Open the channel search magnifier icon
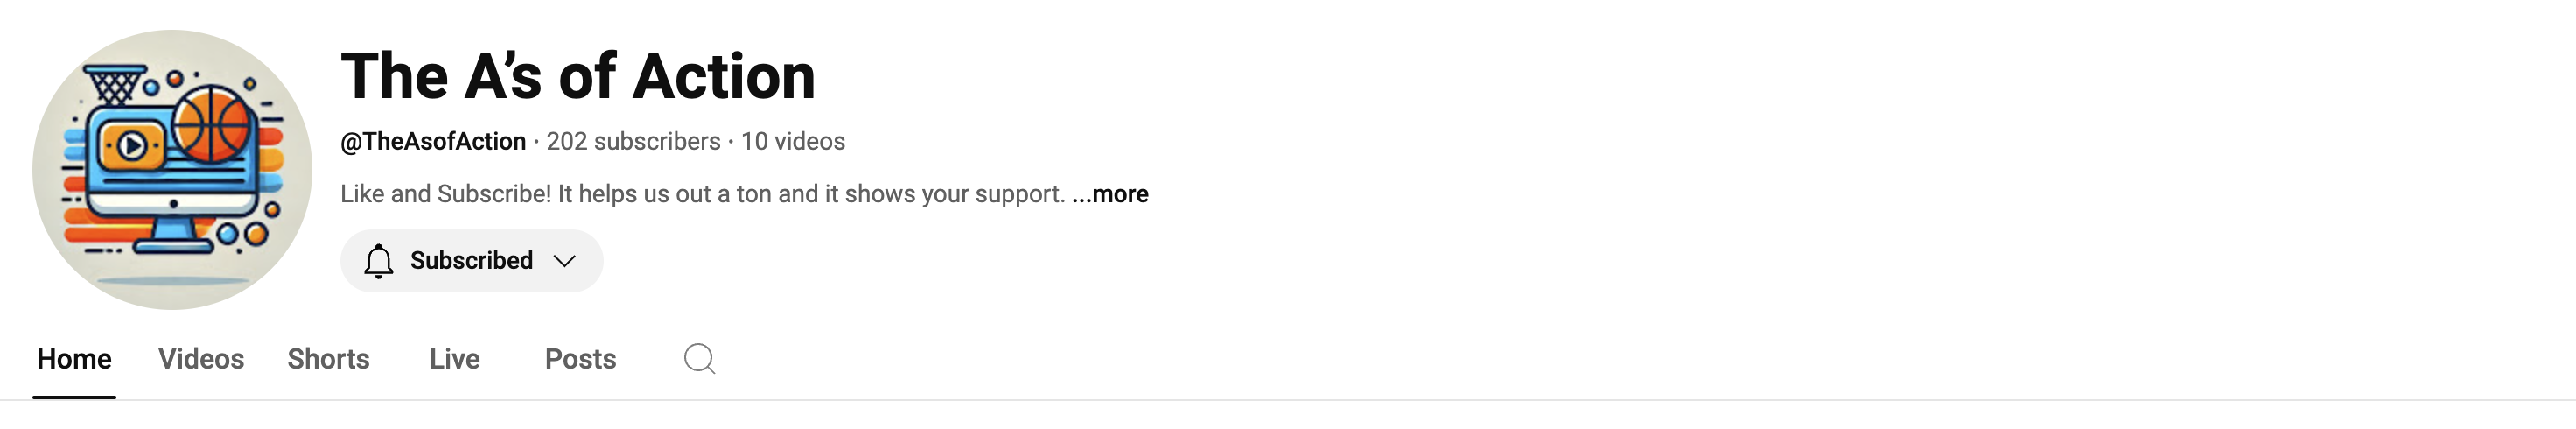Viewport: 2576px width, 429px height. (x=699, y=358)
